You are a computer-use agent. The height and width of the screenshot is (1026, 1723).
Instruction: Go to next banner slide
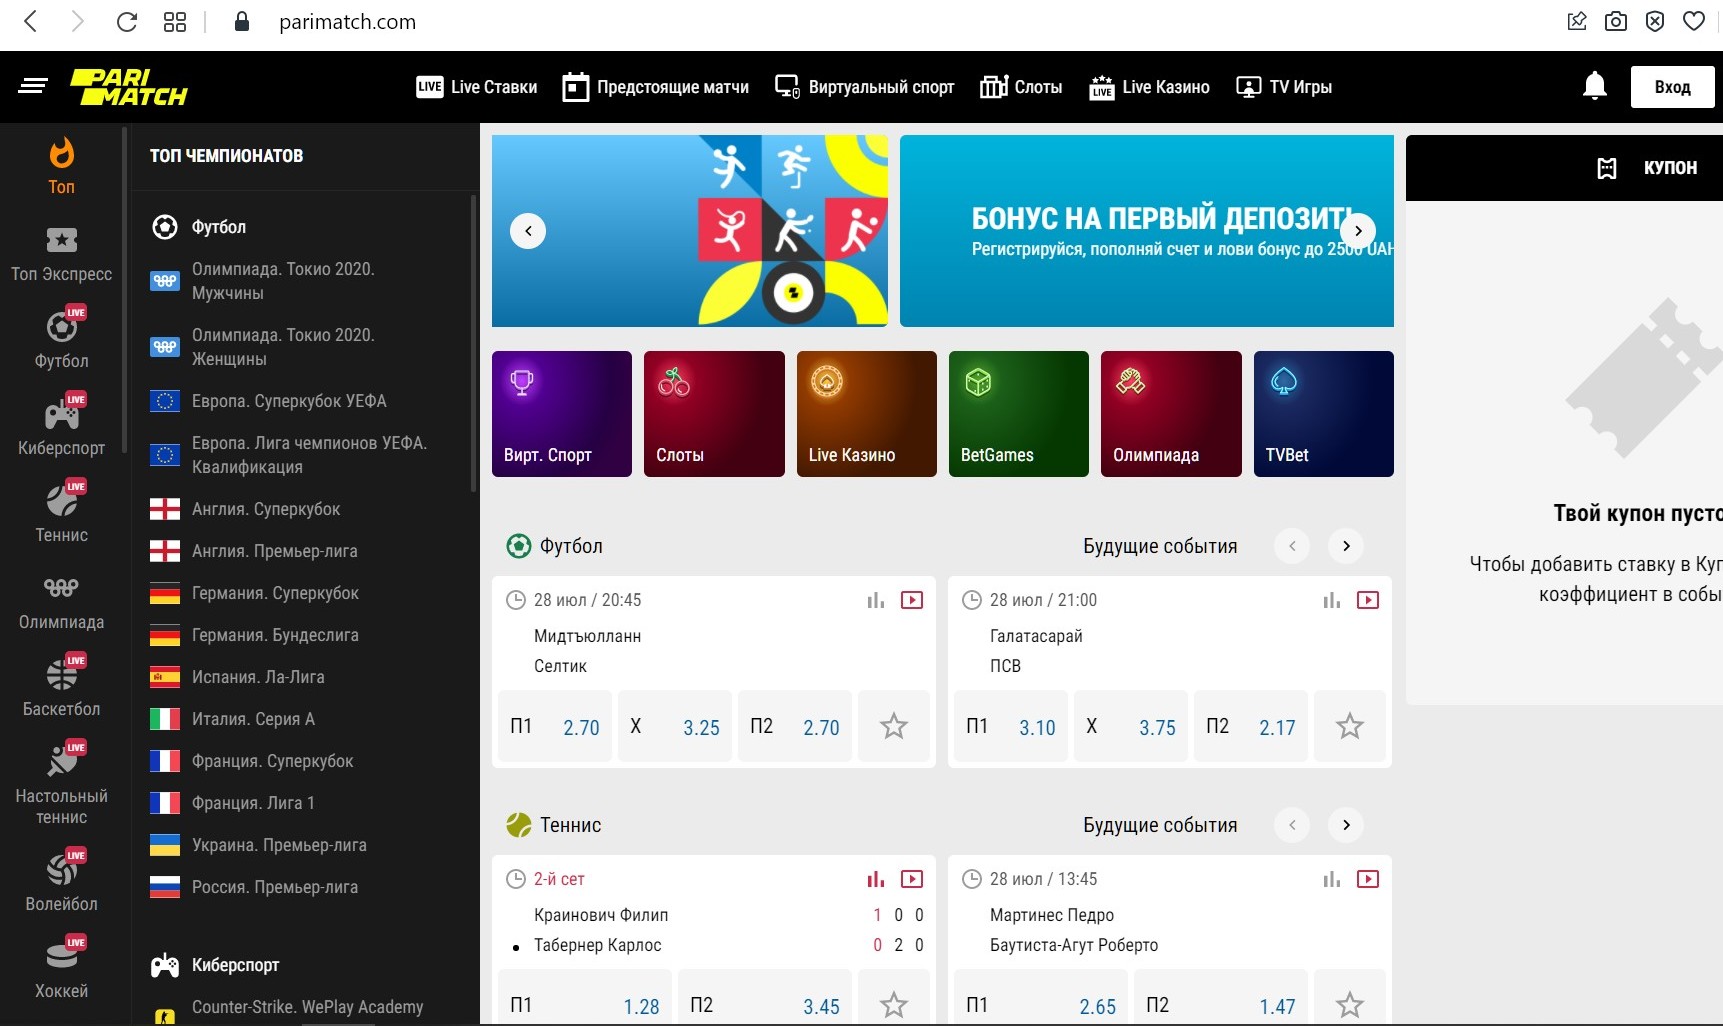1358,231
